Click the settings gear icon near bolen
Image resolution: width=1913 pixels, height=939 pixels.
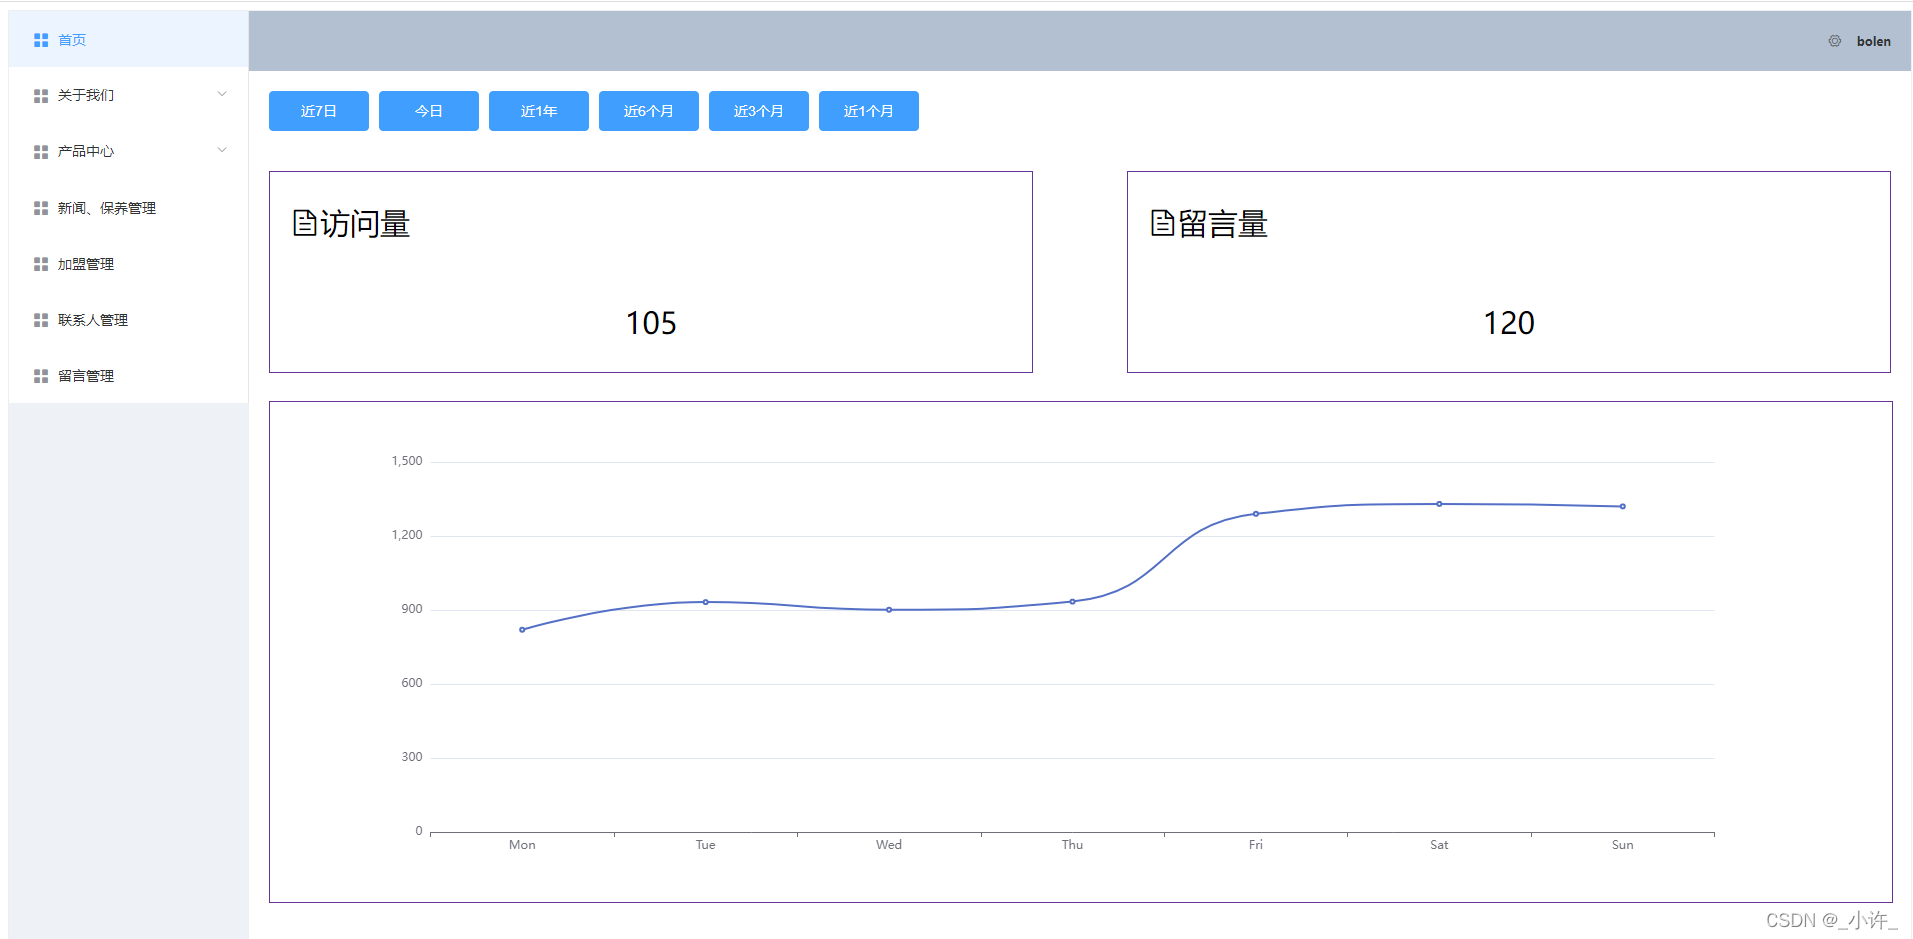coord(1835,41)
